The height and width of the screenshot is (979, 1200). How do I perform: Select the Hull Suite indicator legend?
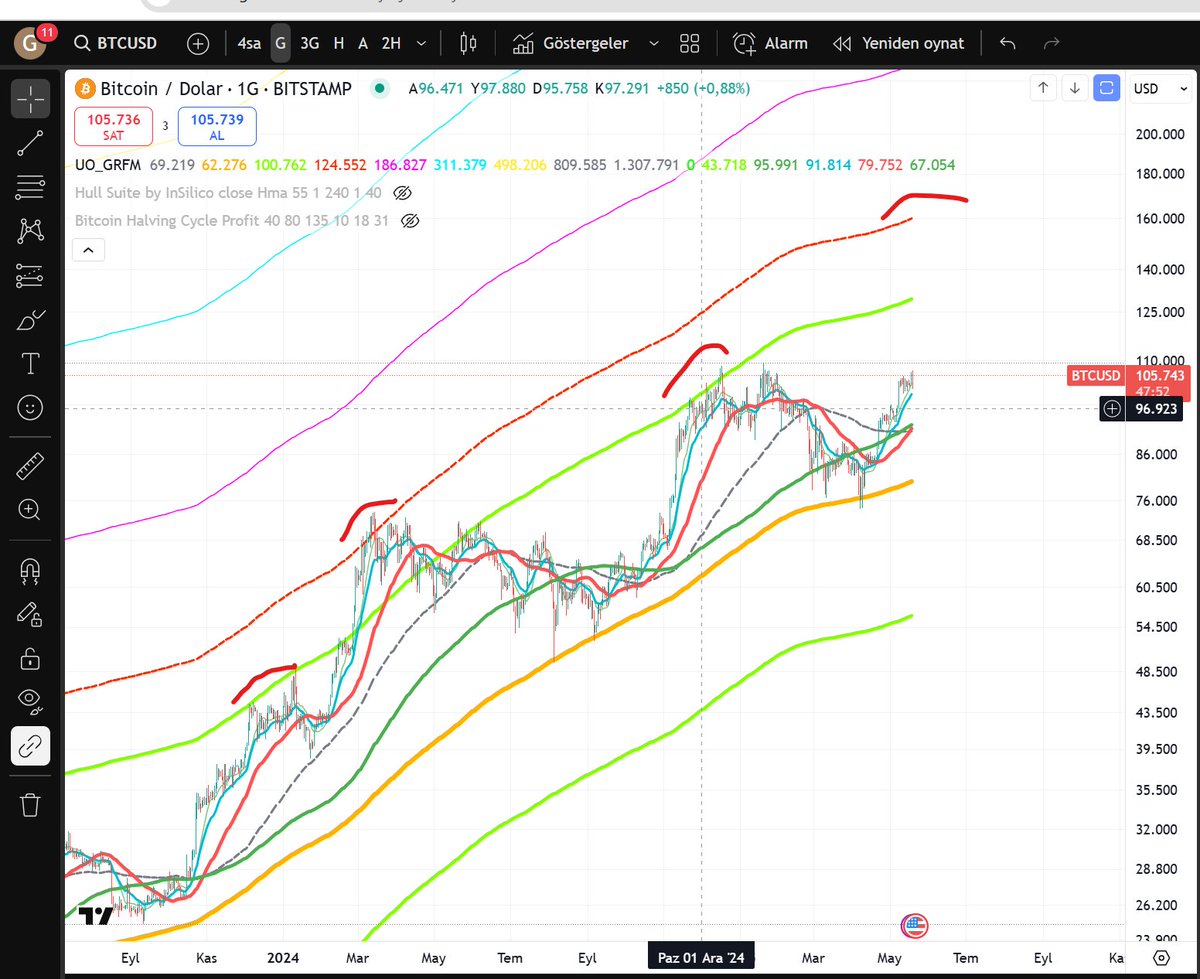click(229, 192)
